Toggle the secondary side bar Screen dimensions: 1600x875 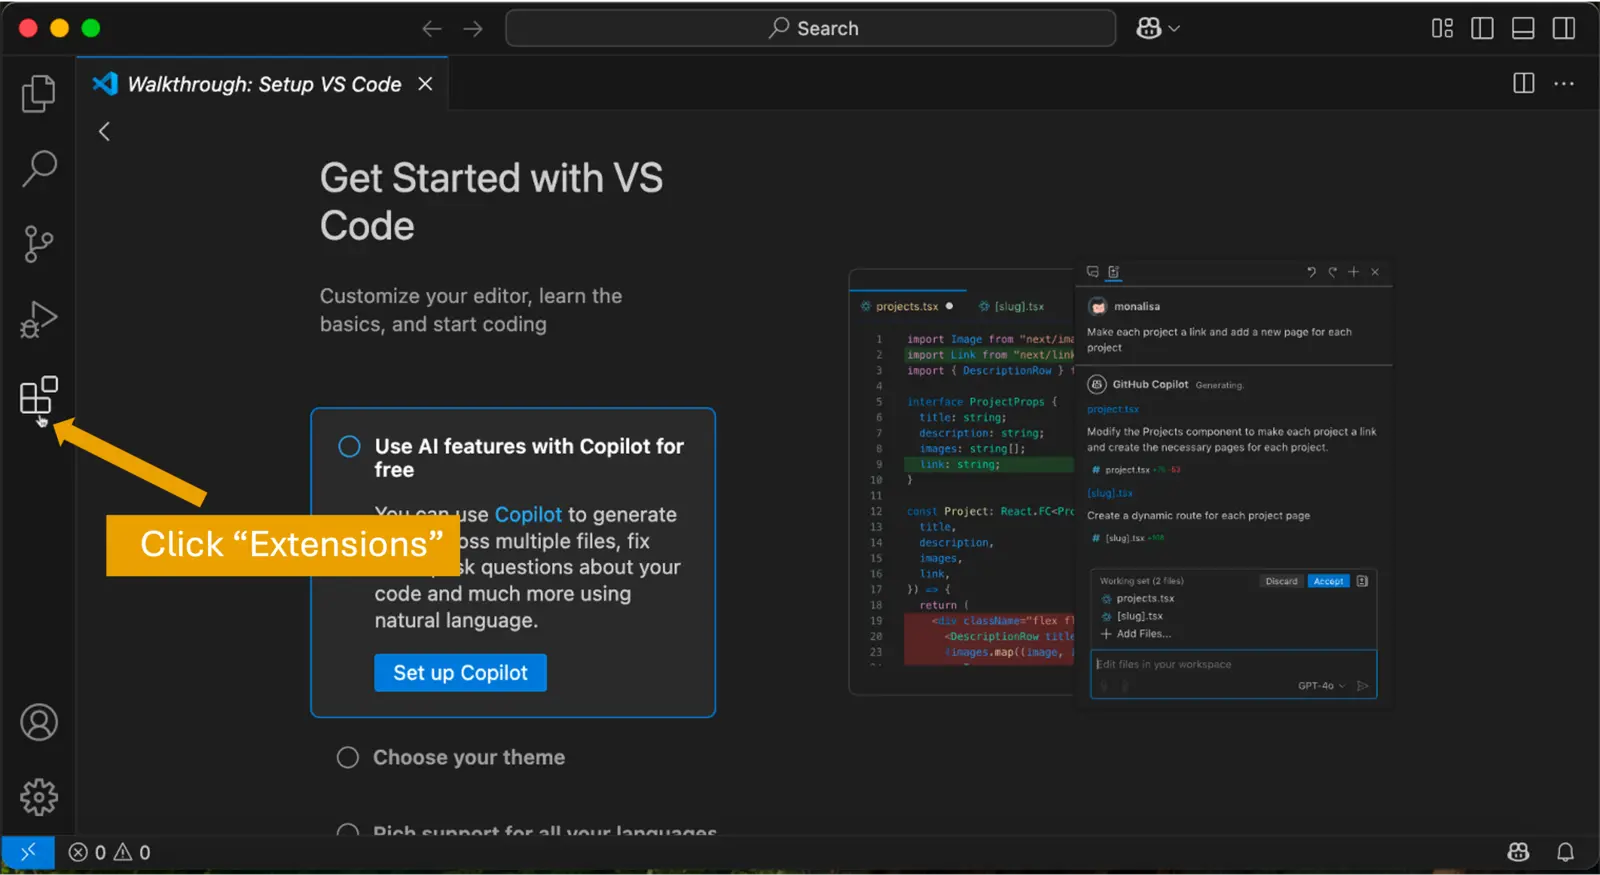point(1564,29)
